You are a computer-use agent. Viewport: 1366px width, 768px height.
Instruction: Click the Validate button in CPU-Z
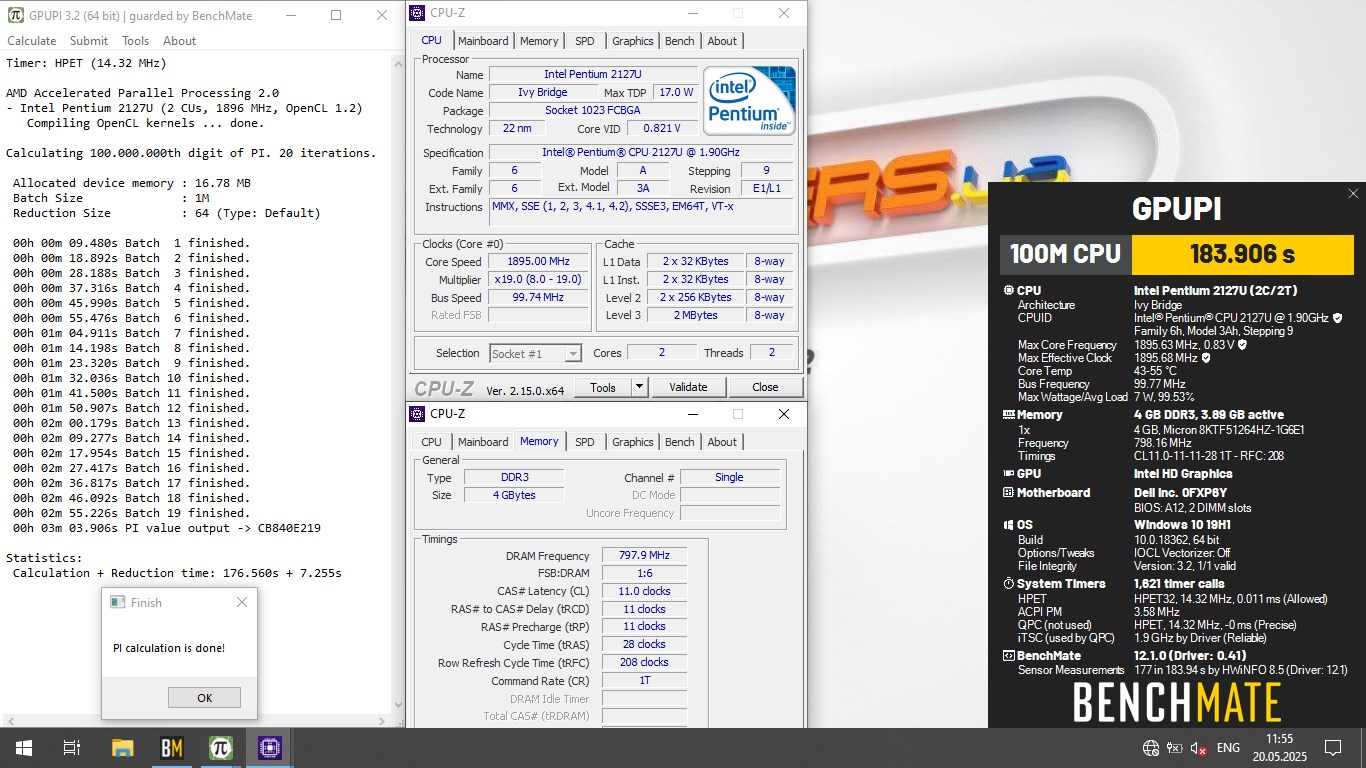[x=688, y=387]
